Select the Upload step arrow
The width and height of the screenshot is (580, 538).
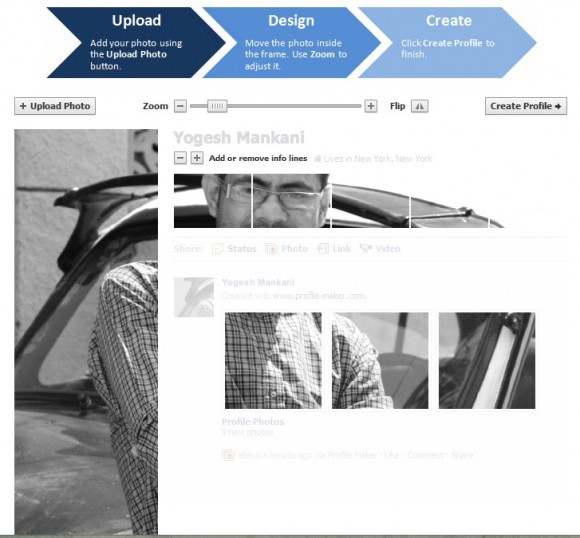pos(136,43)
